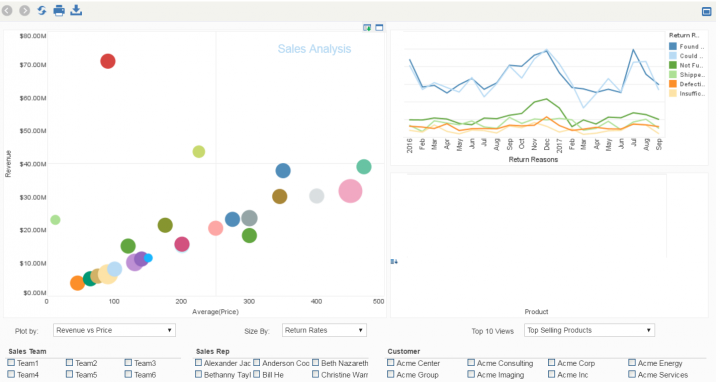Tick the Team6 checkbox
Screen dimensions: 720x382
[128, 374]
